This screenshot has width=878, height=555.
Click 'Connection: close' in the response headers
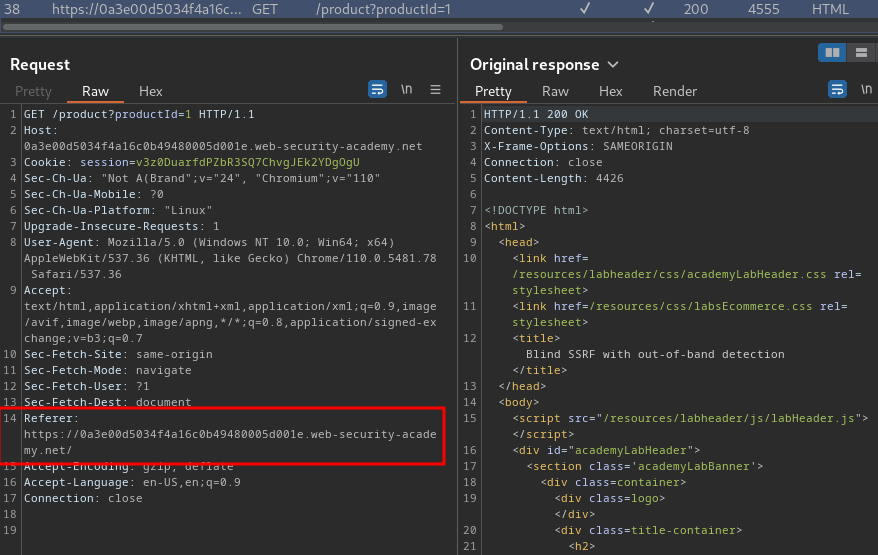click(x=543, y=162)
